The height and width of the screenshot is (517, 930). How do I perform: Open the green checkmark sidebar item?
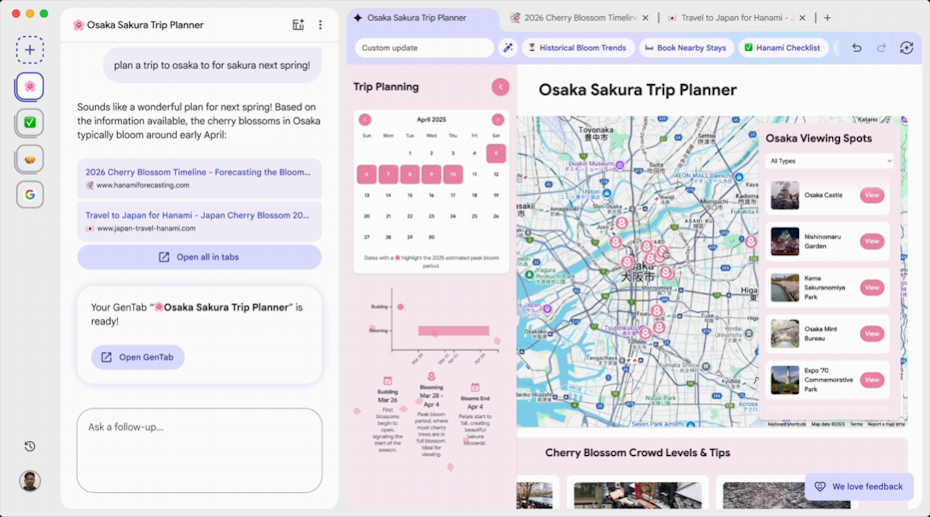[x=30, y=123]
